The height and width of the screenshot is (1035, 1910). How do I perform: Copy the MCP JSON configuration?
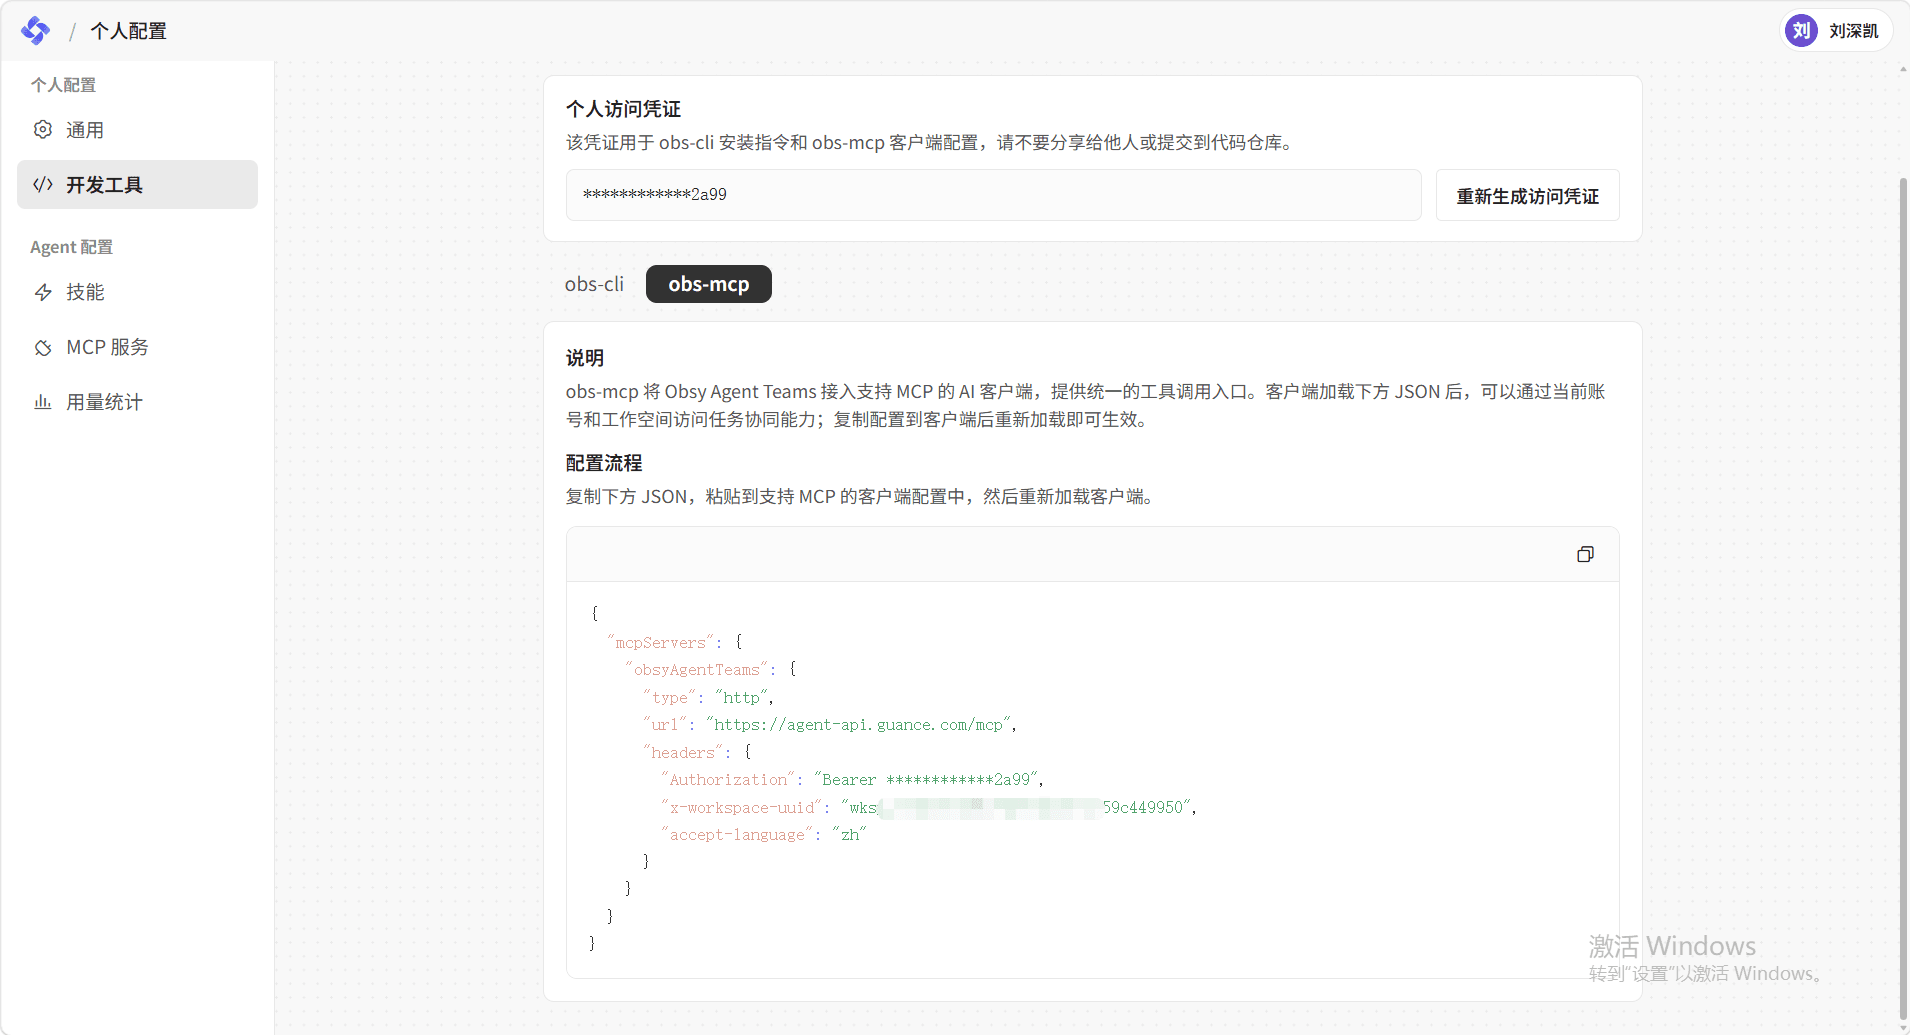[x=1585, y=554]
